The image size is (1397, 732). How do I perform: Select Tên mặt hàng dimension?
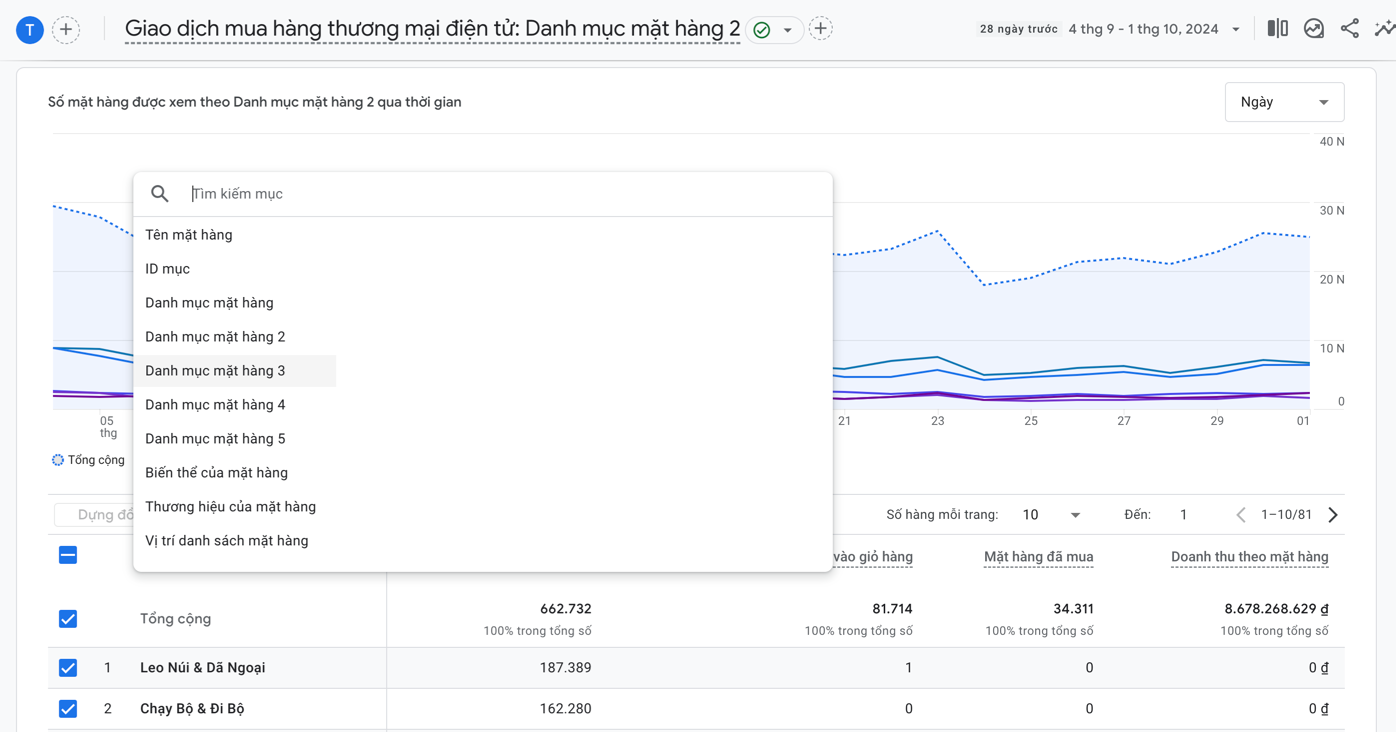[x=189, y=235]
